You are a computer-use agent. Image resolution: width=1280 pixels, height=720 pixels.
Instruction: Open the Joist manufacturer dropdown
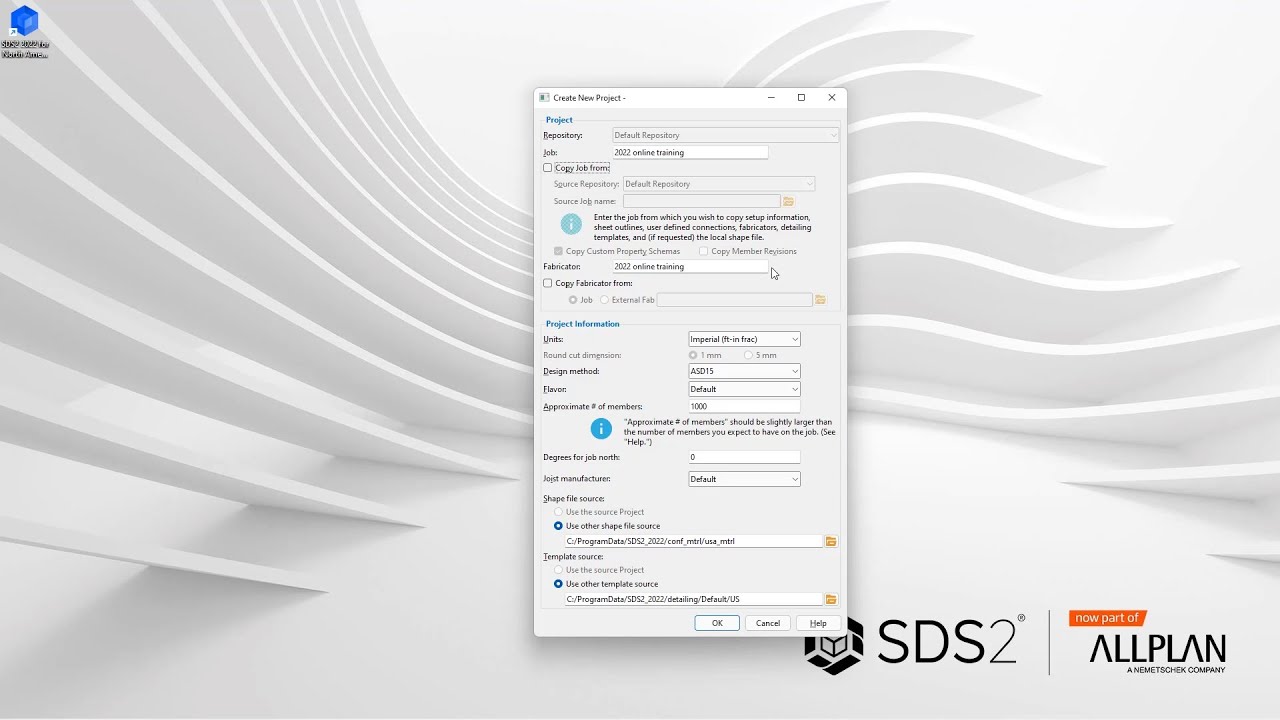(x=744, y=479)
